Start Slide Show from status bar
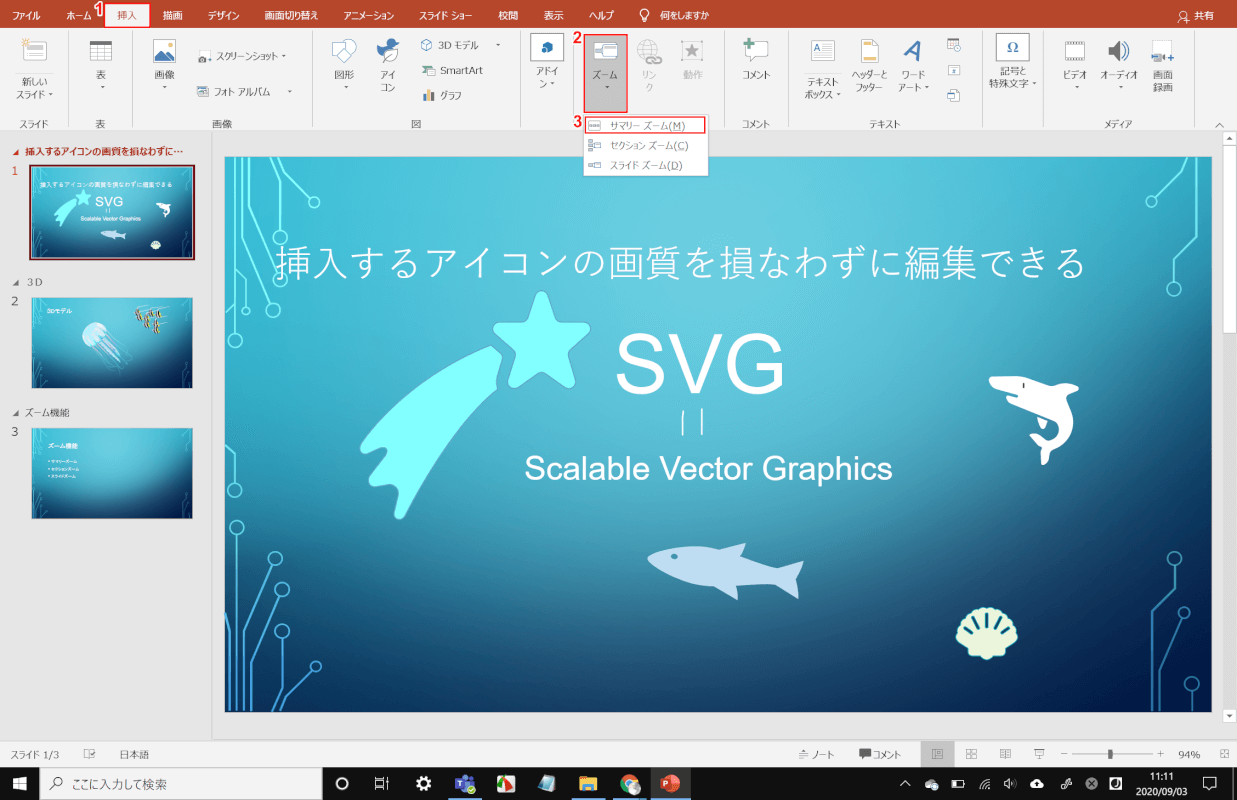The height and width of the screenshot is (800, 1237). (1040, 754)
